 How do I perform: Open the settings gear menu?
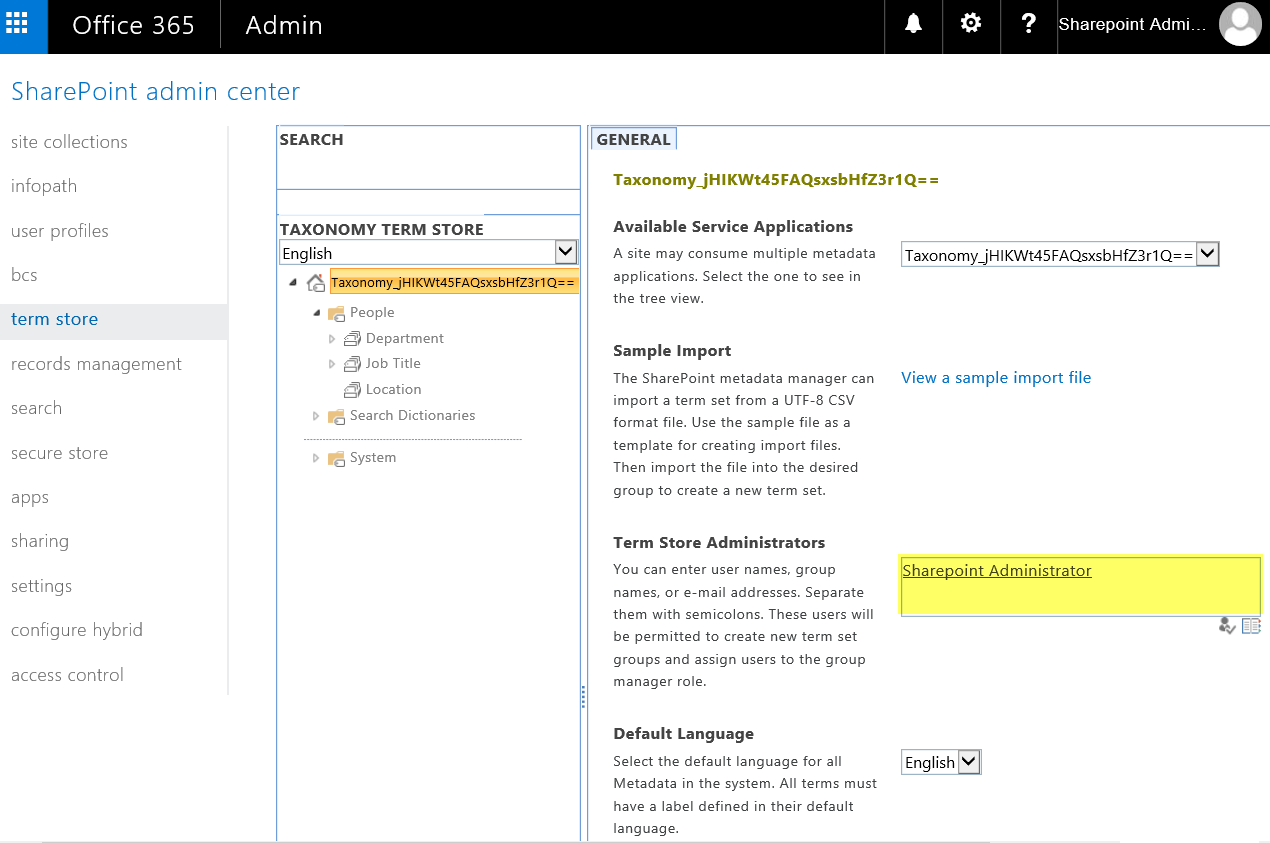(x=971, y=25)
